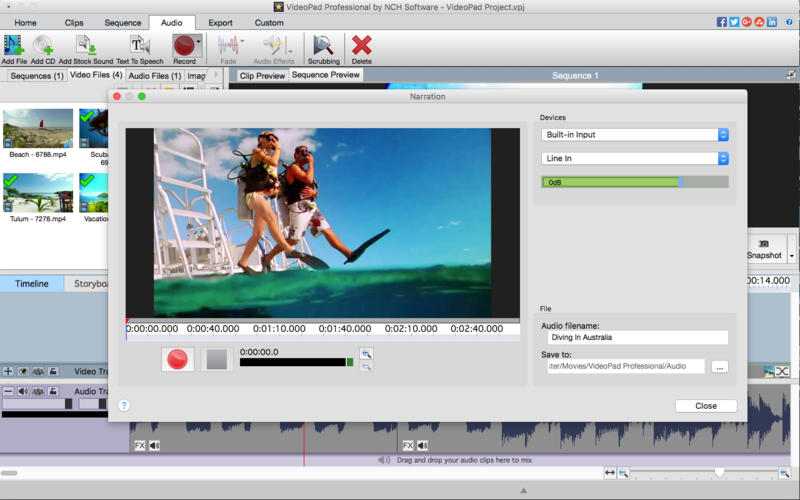Switch to the Home ribbon tab
The height and width of the screenshot is (500, 800).
click(26, 23)
